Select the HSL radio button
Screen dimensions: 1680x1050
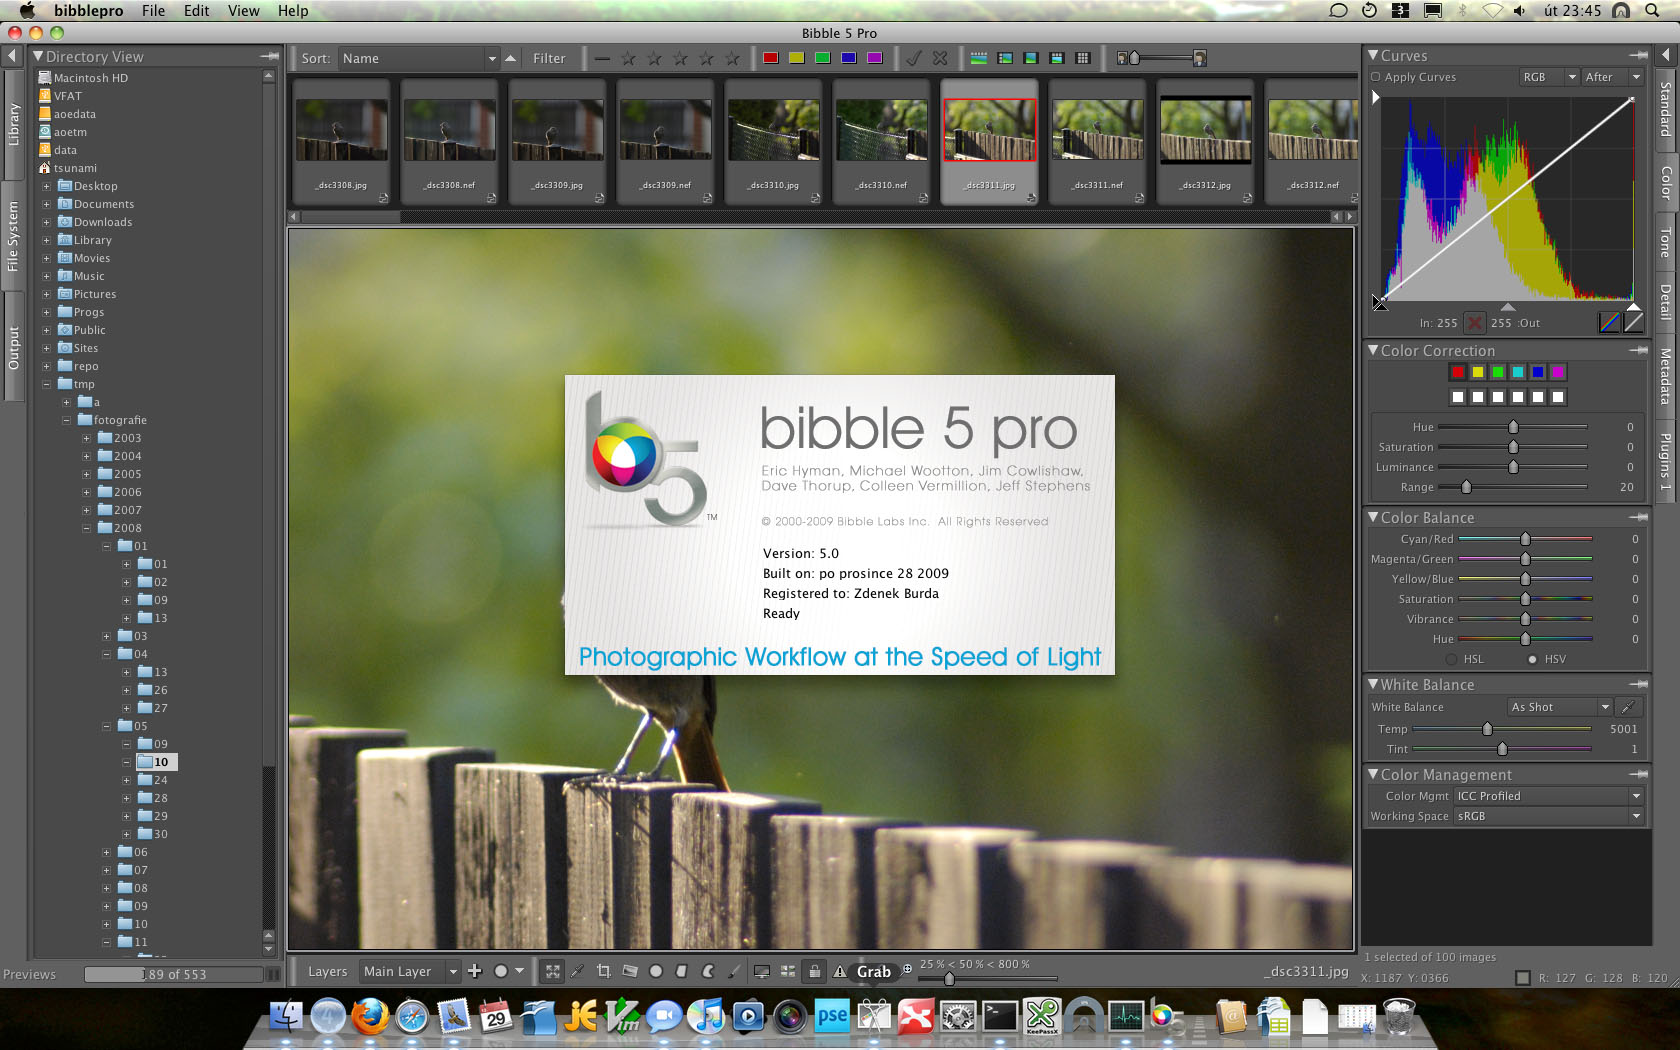[x=1451, y=659]
